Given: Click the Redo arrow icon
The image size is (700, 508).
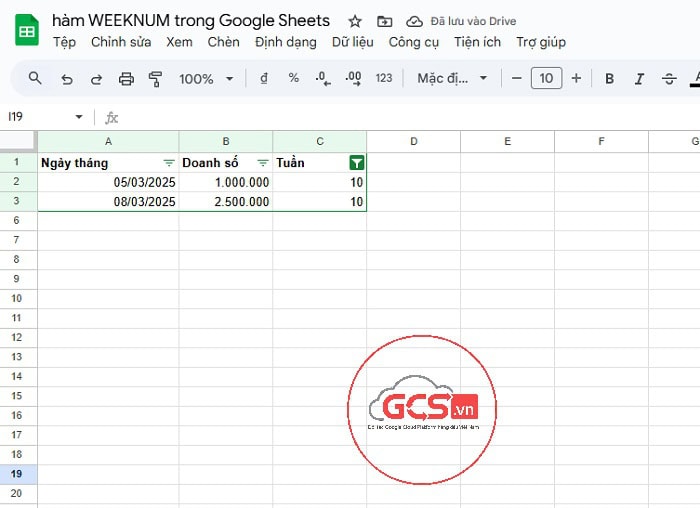Looking at the screenshot, I should pos(96,79).
